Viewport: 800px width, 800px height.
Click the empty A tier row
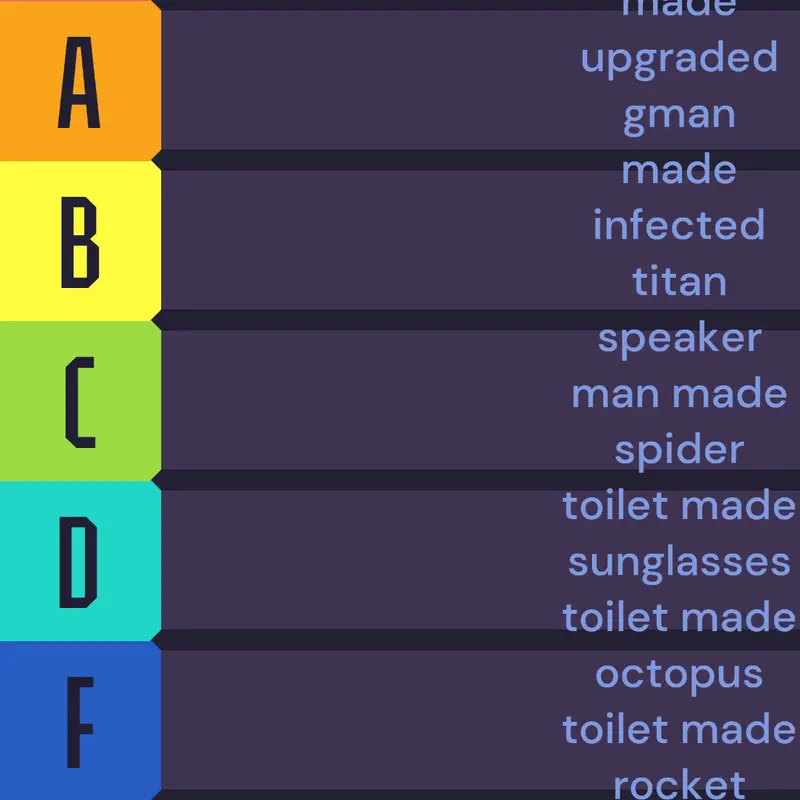click(481, 80)
